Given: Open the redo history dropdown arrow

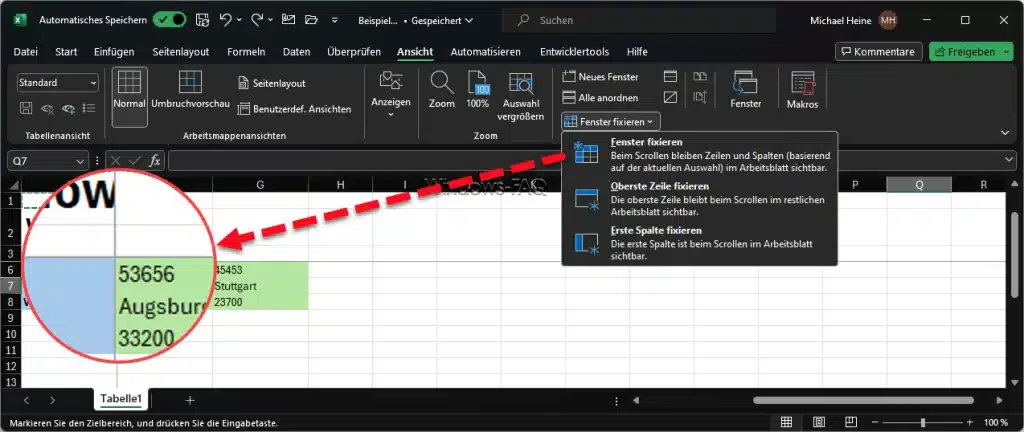Looking at the screenshot, I should point(269,20).
